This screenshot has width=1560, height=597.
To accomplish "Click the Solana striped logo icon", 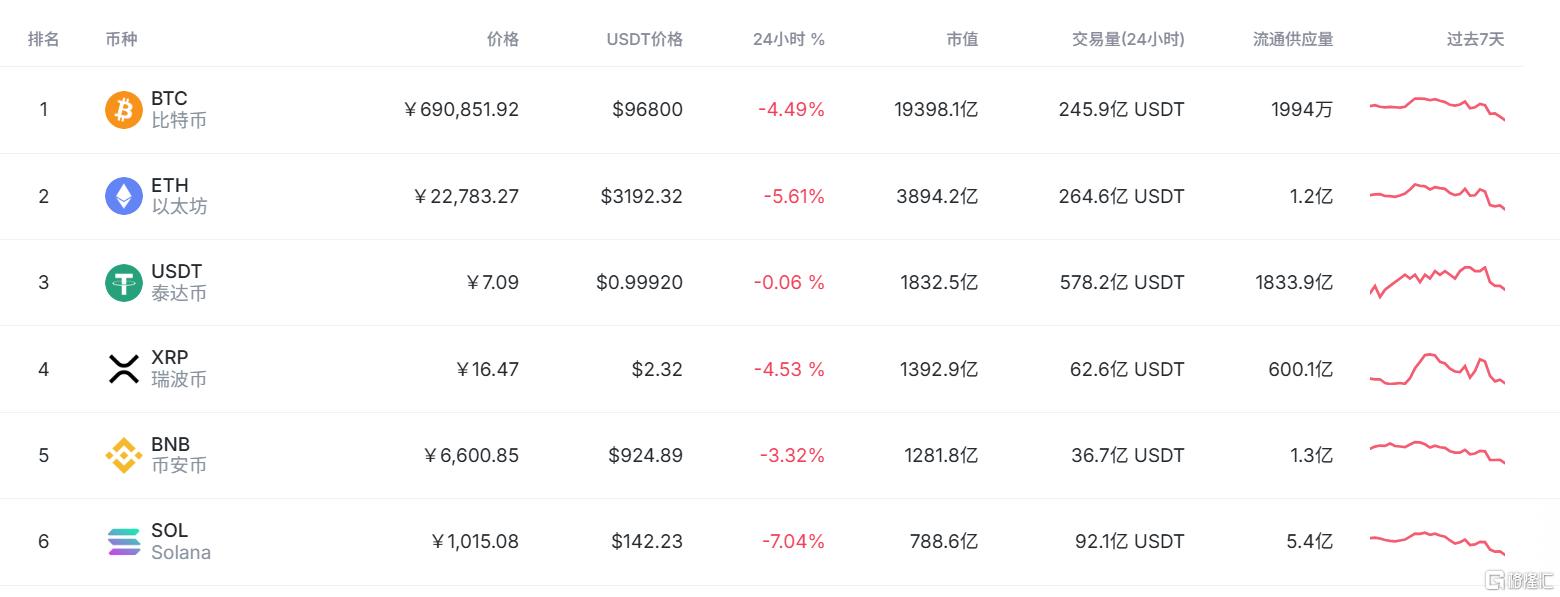I will click(124, 542).
